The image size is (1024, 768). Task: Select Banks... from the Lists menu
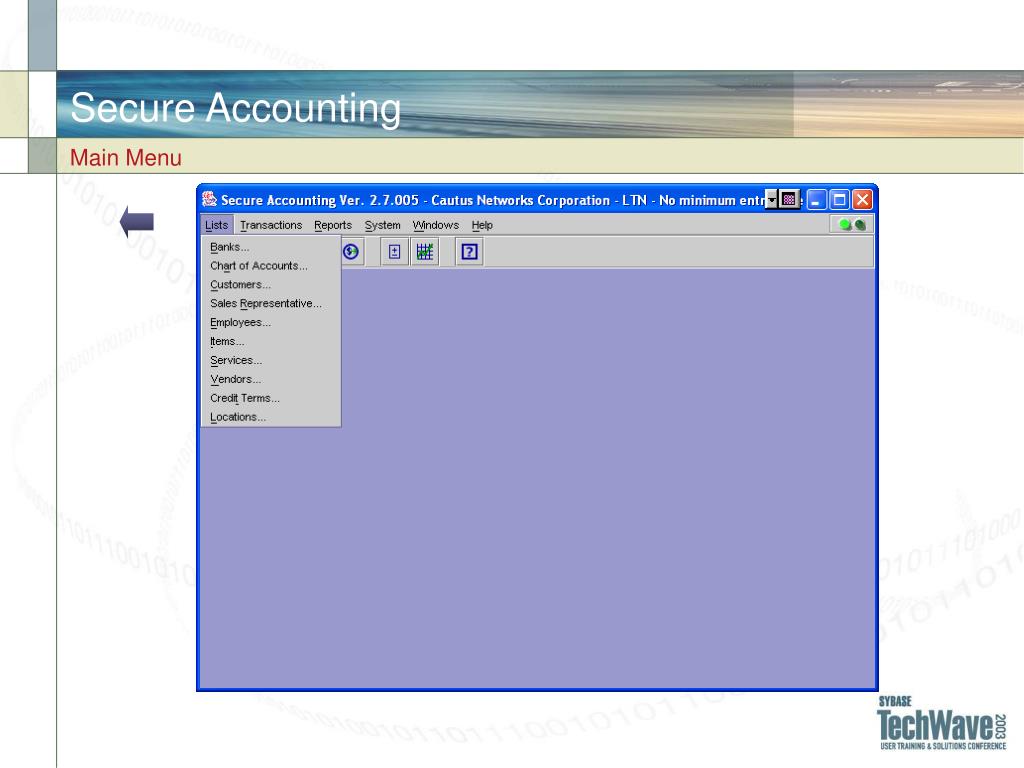point(271,248)
